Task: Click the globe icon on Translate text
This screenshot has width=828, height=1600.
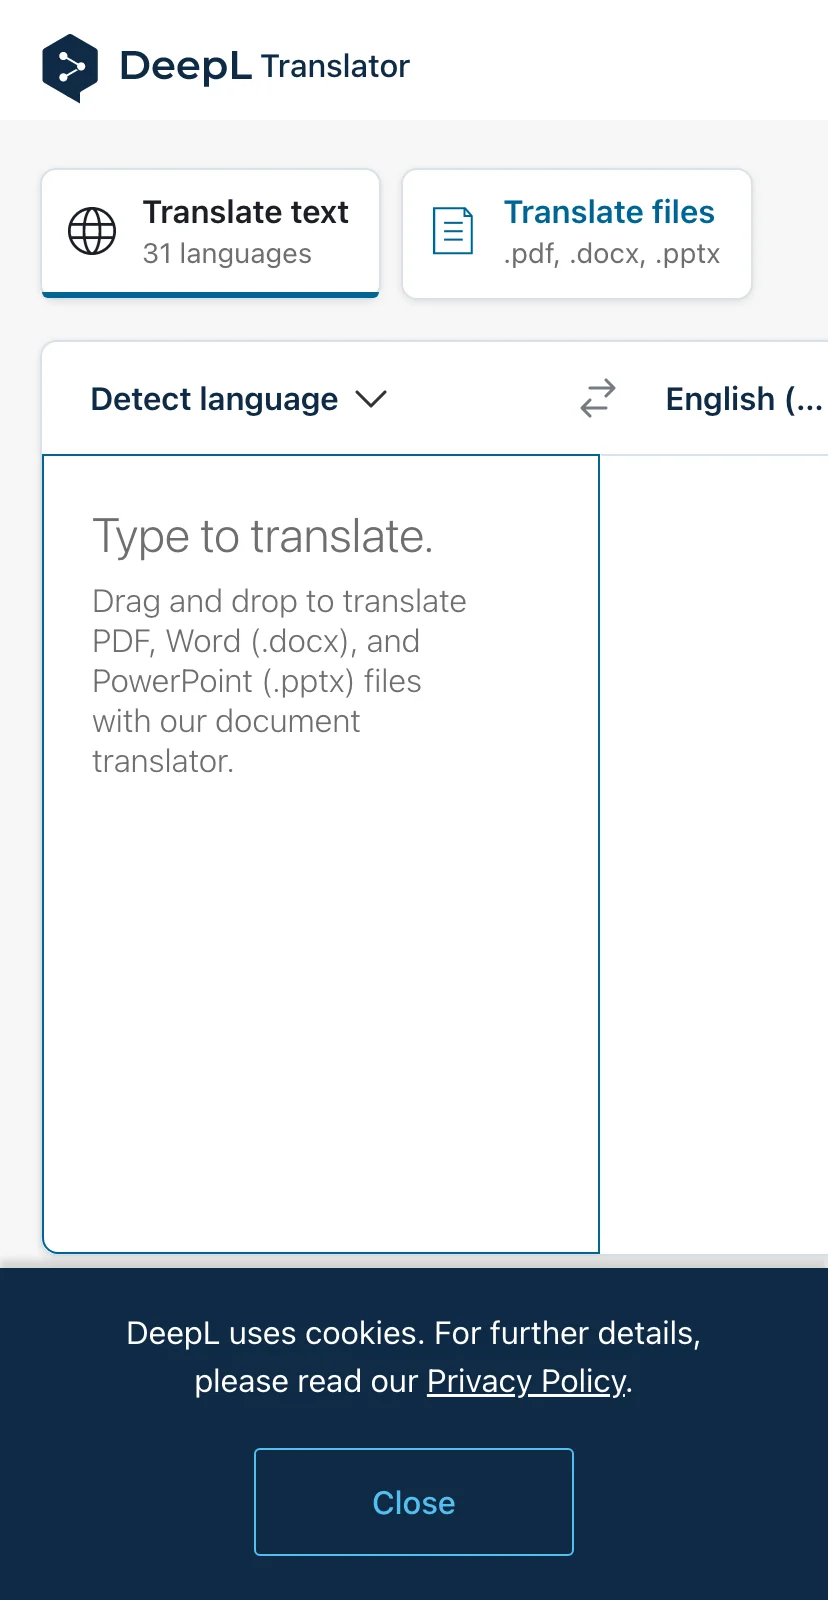Action: pyautogui.click(x=92, y=232)
